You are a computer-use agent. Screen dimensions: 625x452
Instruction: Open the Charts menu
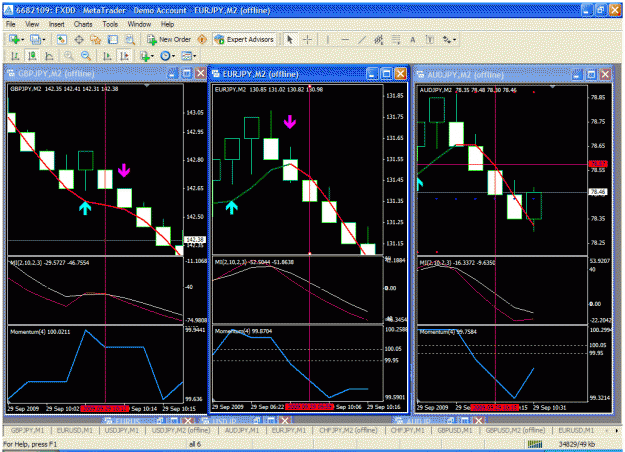pos(83,24)
